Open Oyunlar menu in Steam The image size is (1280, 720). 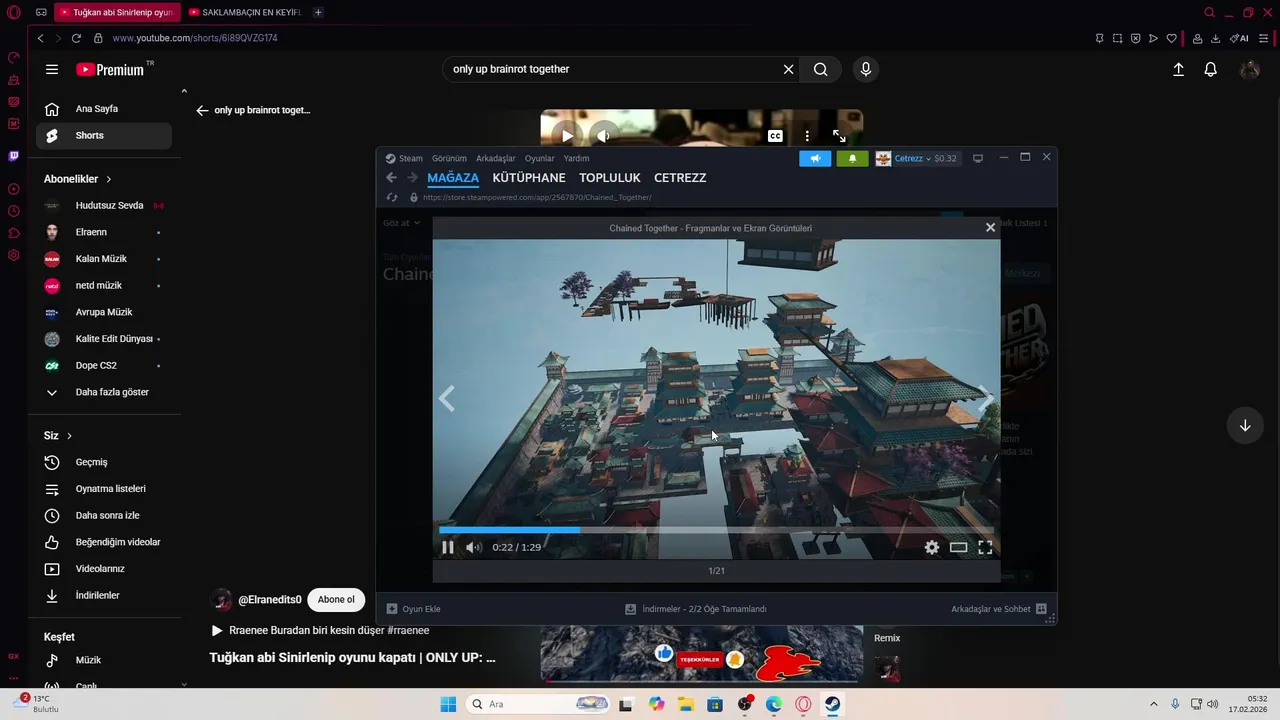click(x=539, y=158)
